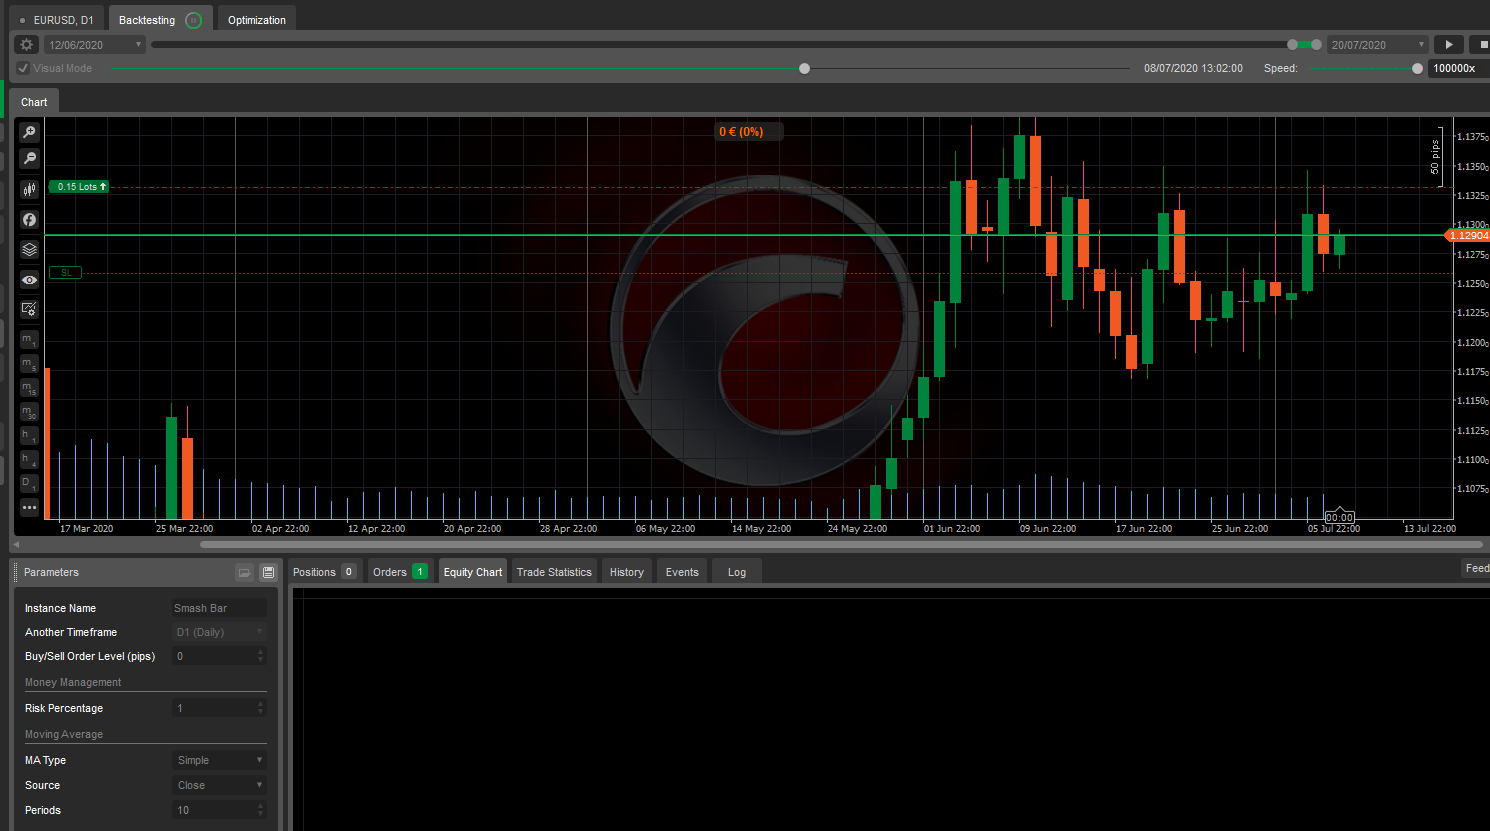This screenshot has width=1490, height=831.
Task: Switch chart to m1 timeframe
Action: [29, 340]
